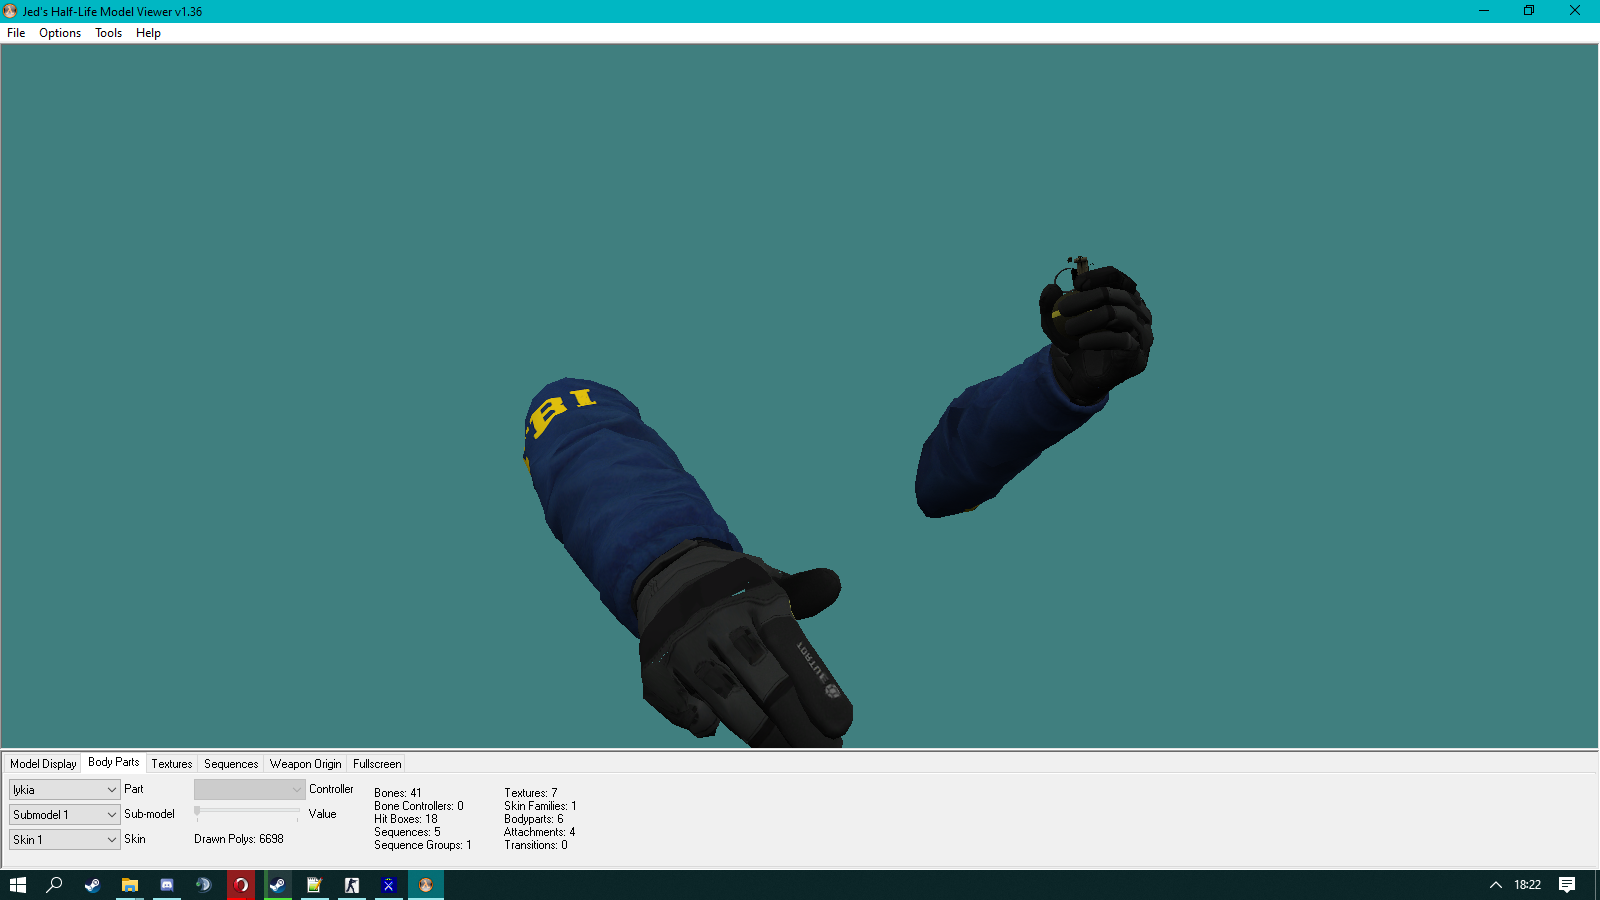Open the Counter-Strike taskbar icon

point(352,885)
